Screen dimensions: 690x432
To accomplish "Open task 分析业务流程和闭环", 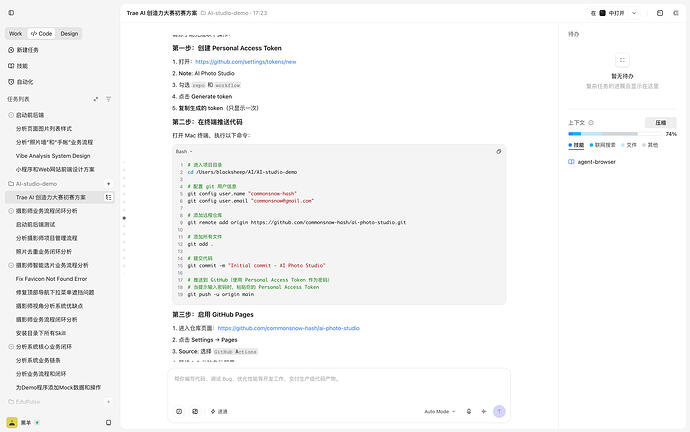I will point(41,374).
